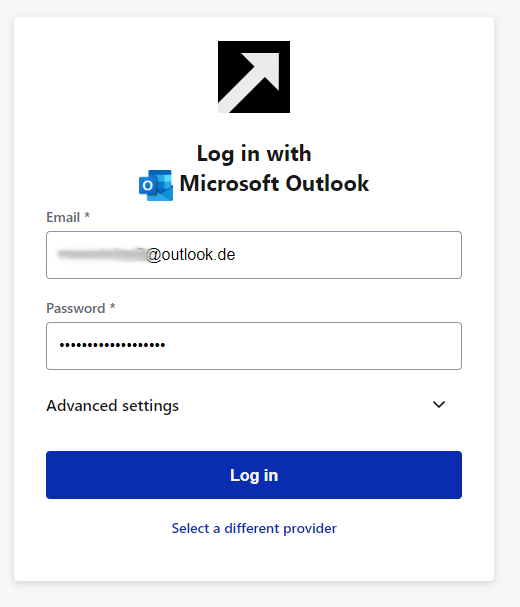This screenshot has height=607, width=520.
Task: Open the Advanced settings section label
Action: (112, 406)
